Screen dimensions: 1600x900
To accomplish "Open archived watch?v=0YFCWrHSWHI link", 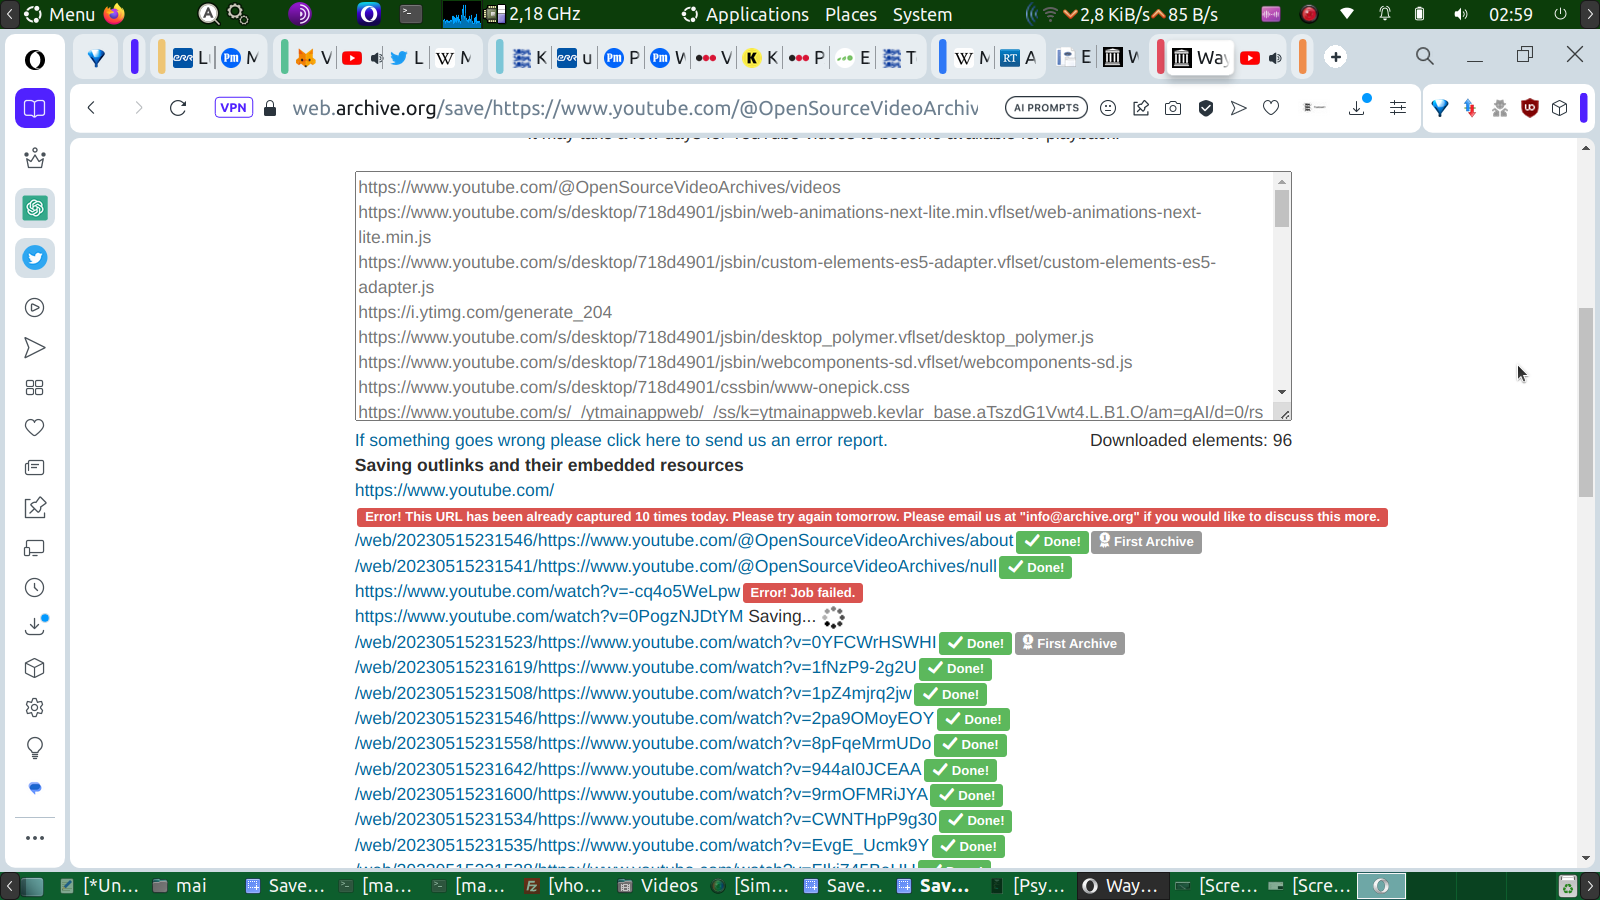I will 646,642.
